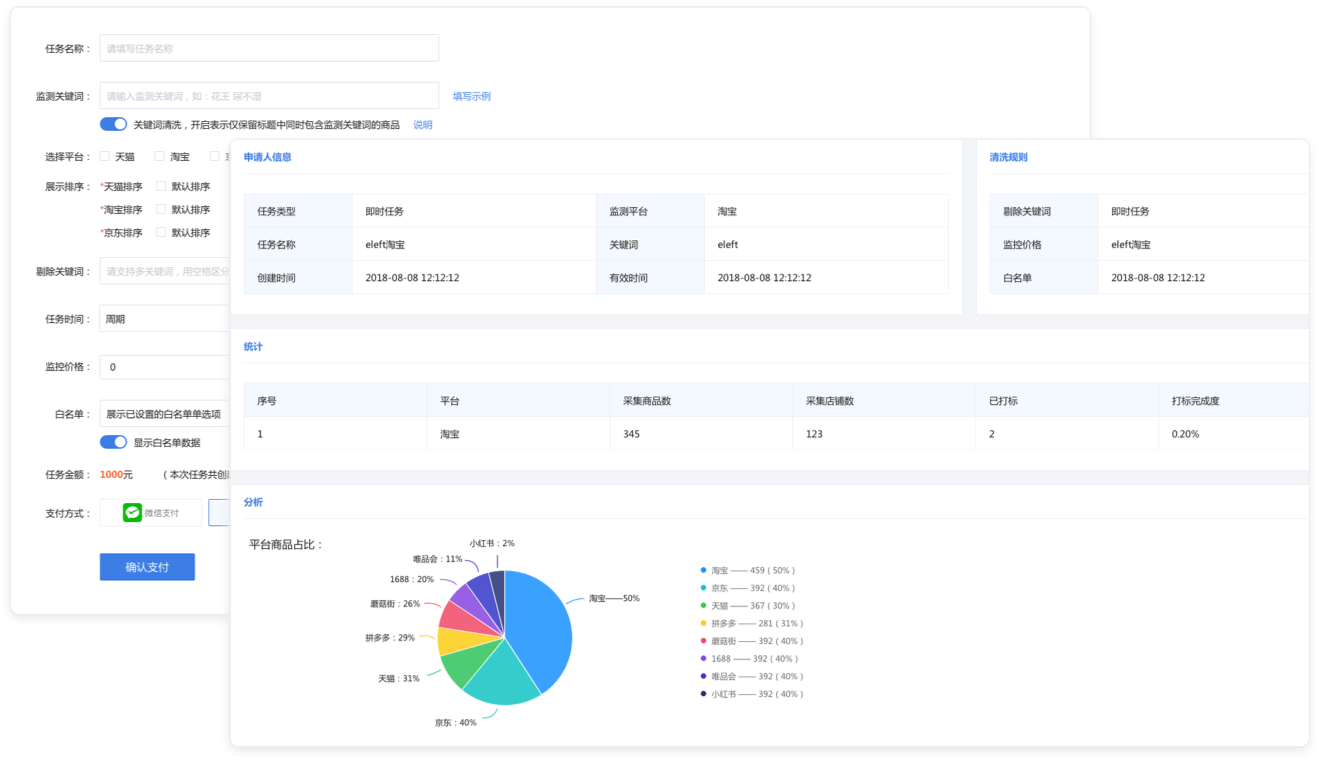
Task: Toggle the 显示白名单数据 switch
Action: [113, 442]
